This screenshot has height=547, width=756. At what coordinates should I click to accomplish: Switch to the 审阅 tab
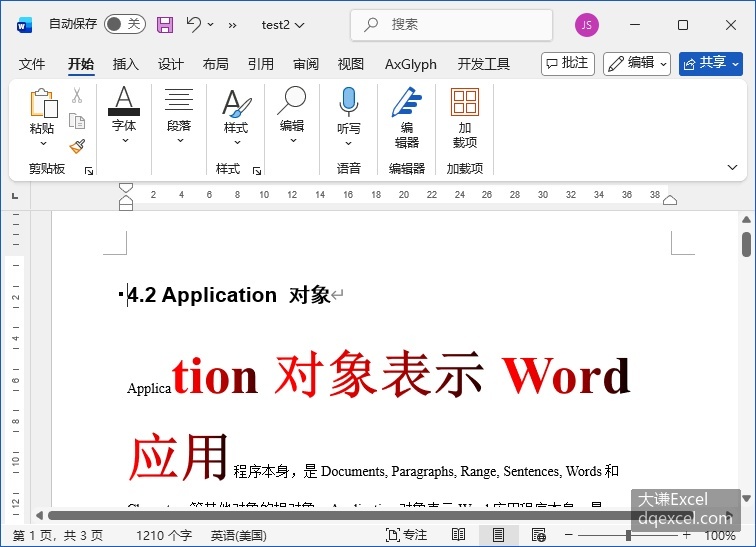pos(306,64)
